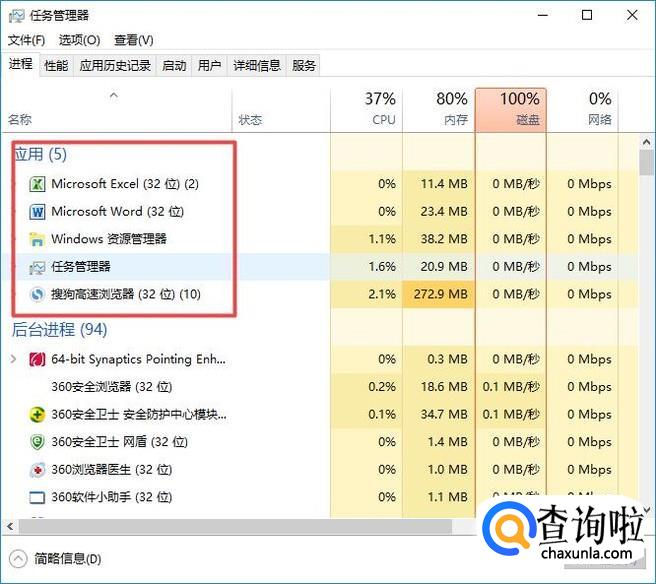Click the Task Manager title bar icon
The height and width of the screenshot is (584, 656).
click(16, 16)
